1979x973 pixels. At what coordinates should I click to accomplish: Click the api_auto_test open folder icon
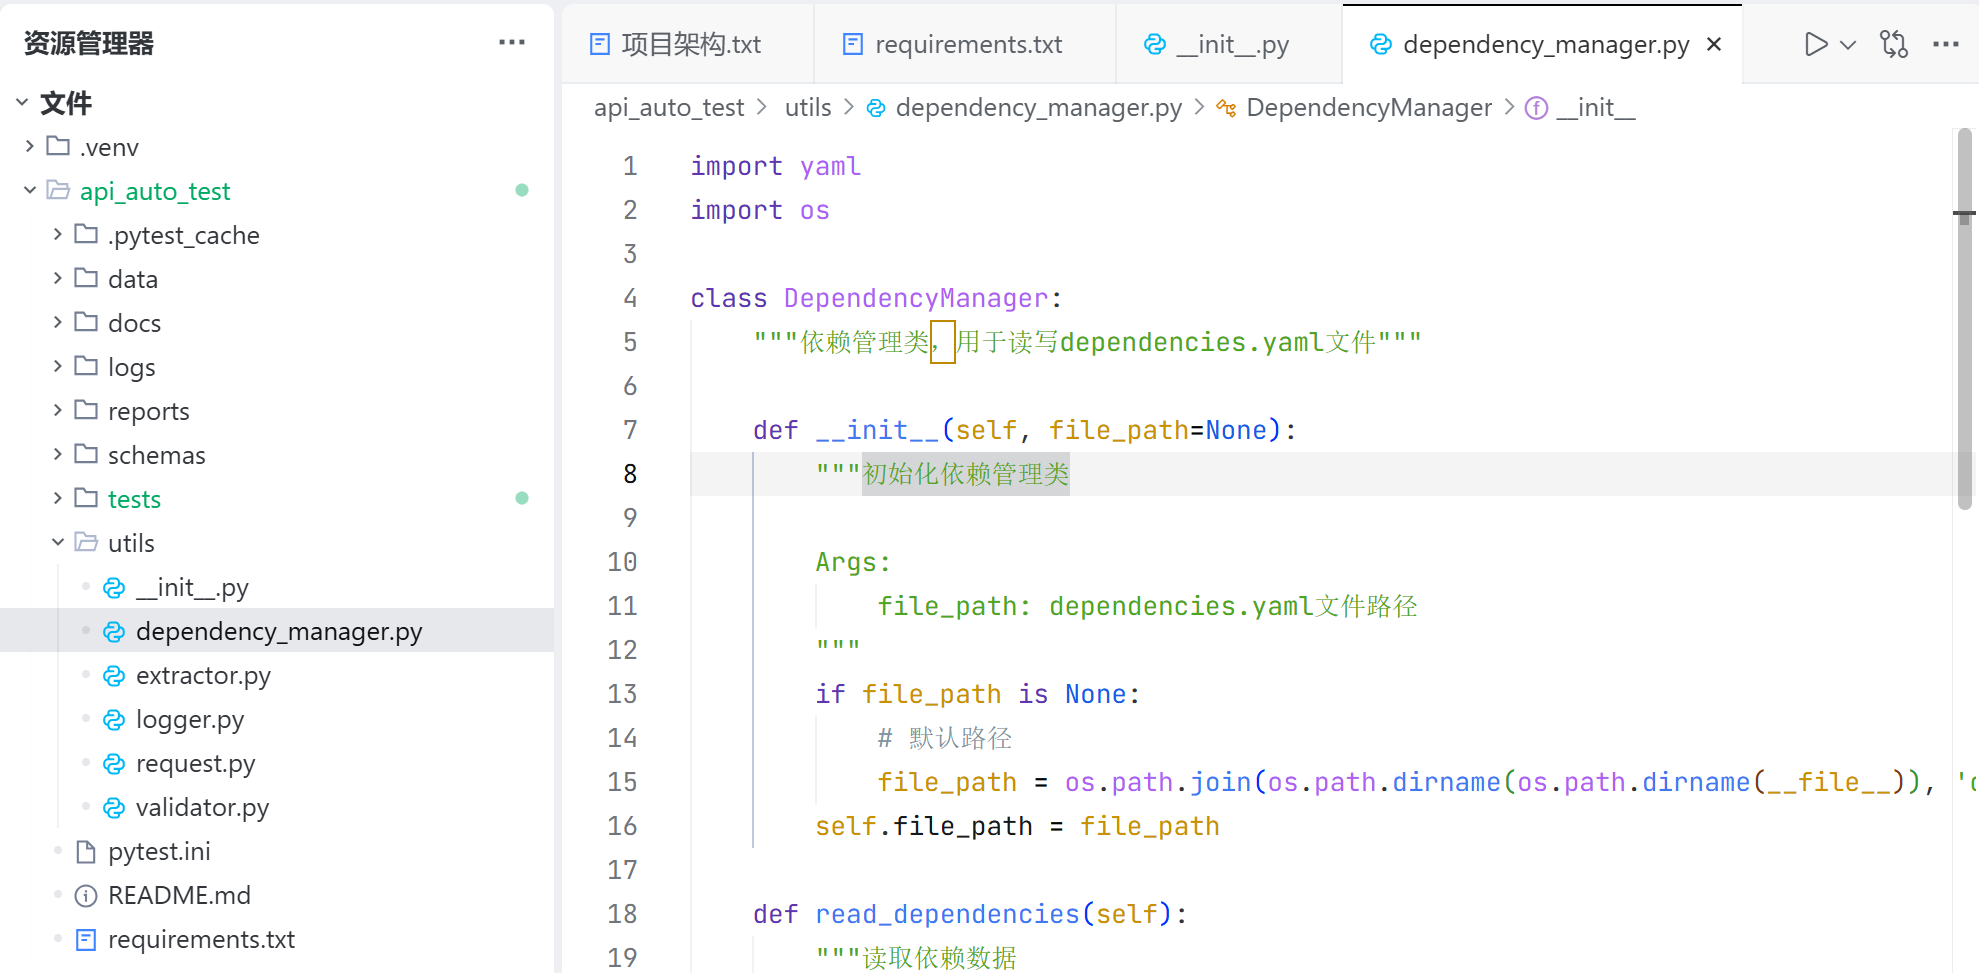coord(58,190)
